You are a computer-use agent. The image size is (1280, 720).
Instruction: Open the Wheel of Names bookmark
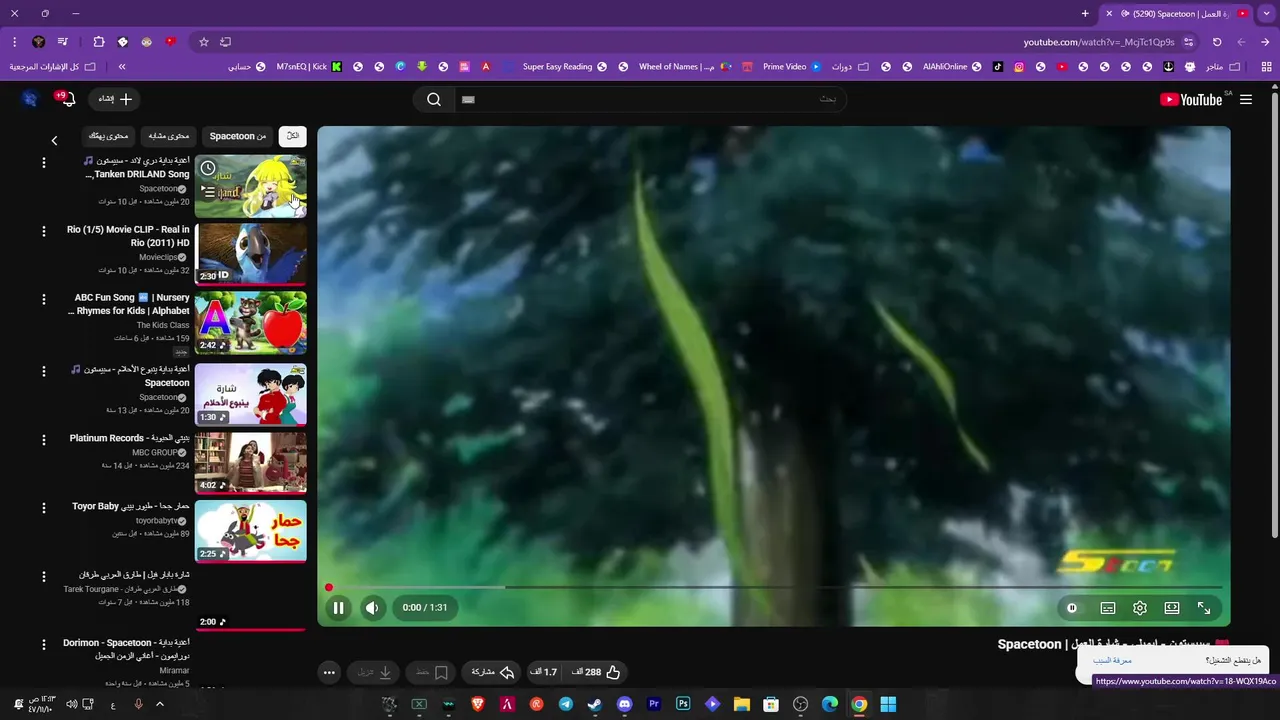pos(685,67)
